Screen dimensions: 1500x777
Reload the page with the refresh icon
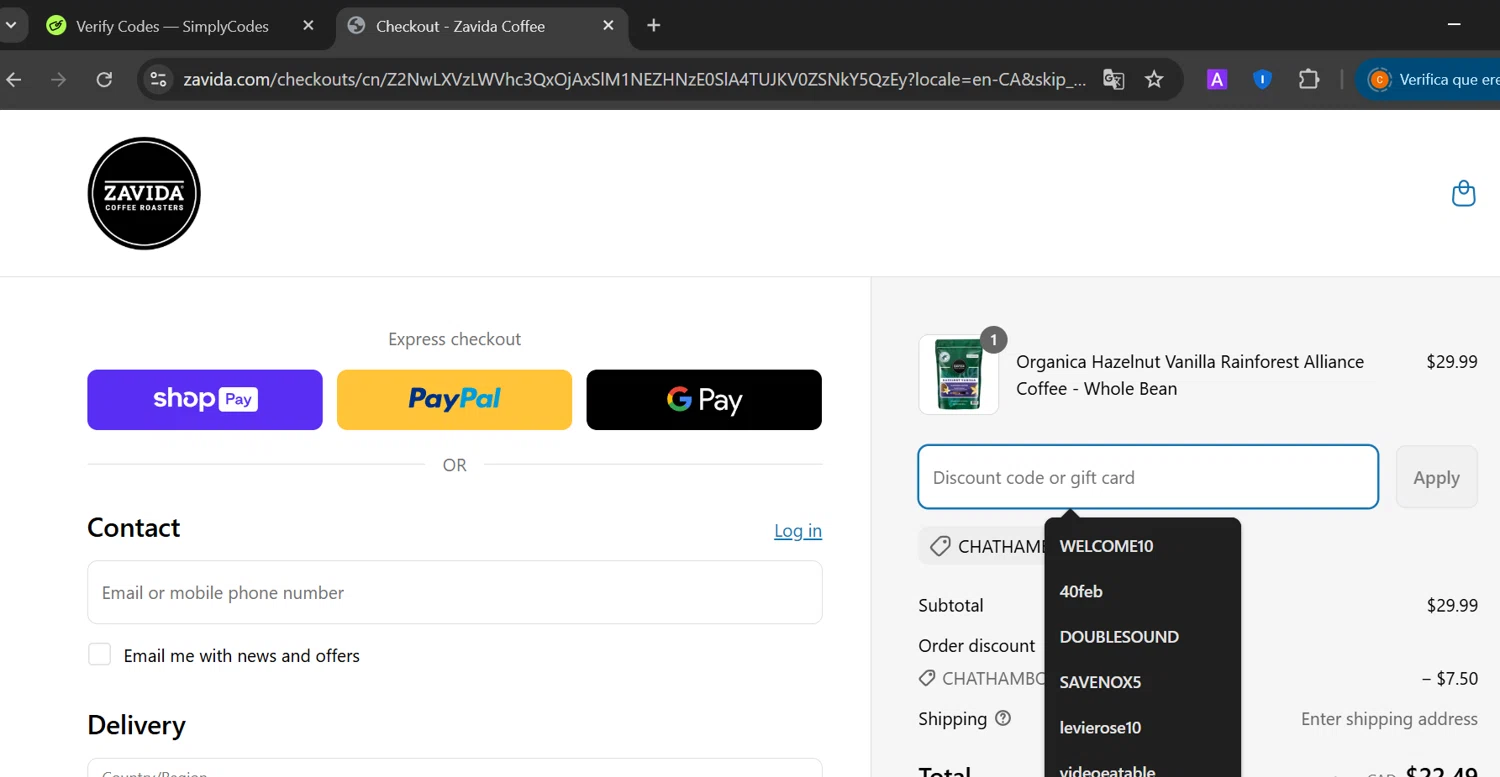tap(104, 79)
